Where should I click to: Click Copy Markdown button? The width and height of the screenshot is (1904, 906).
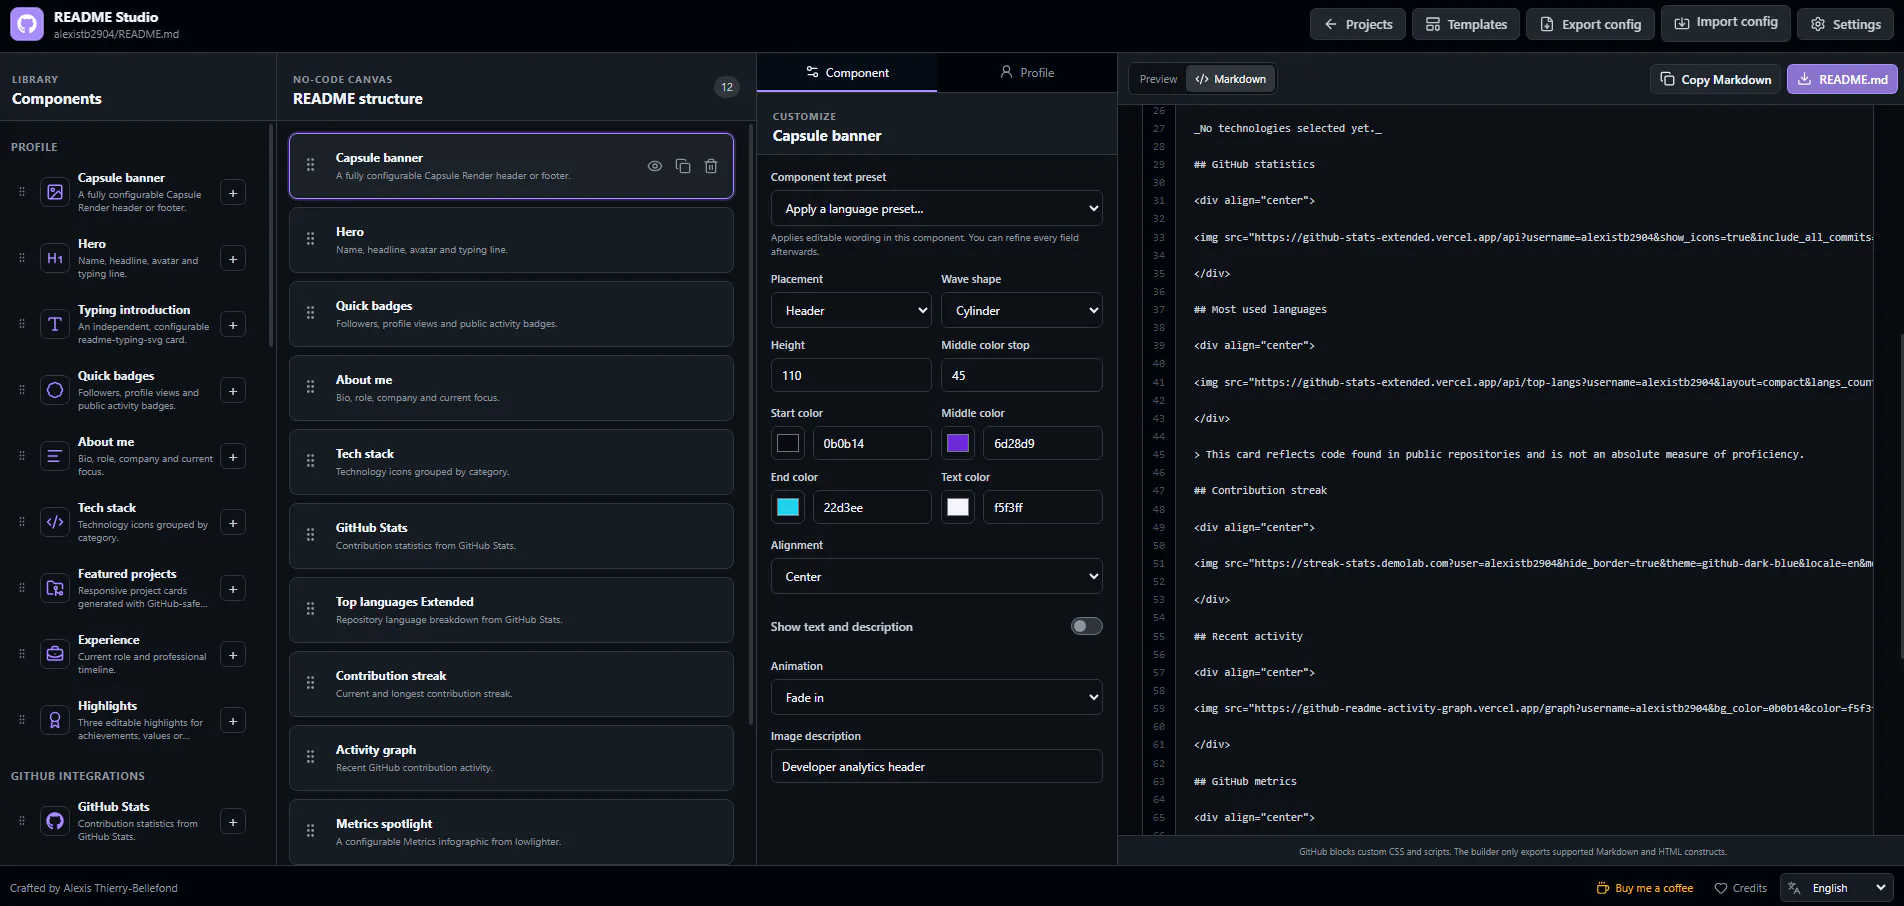[x=1716, y=79]
